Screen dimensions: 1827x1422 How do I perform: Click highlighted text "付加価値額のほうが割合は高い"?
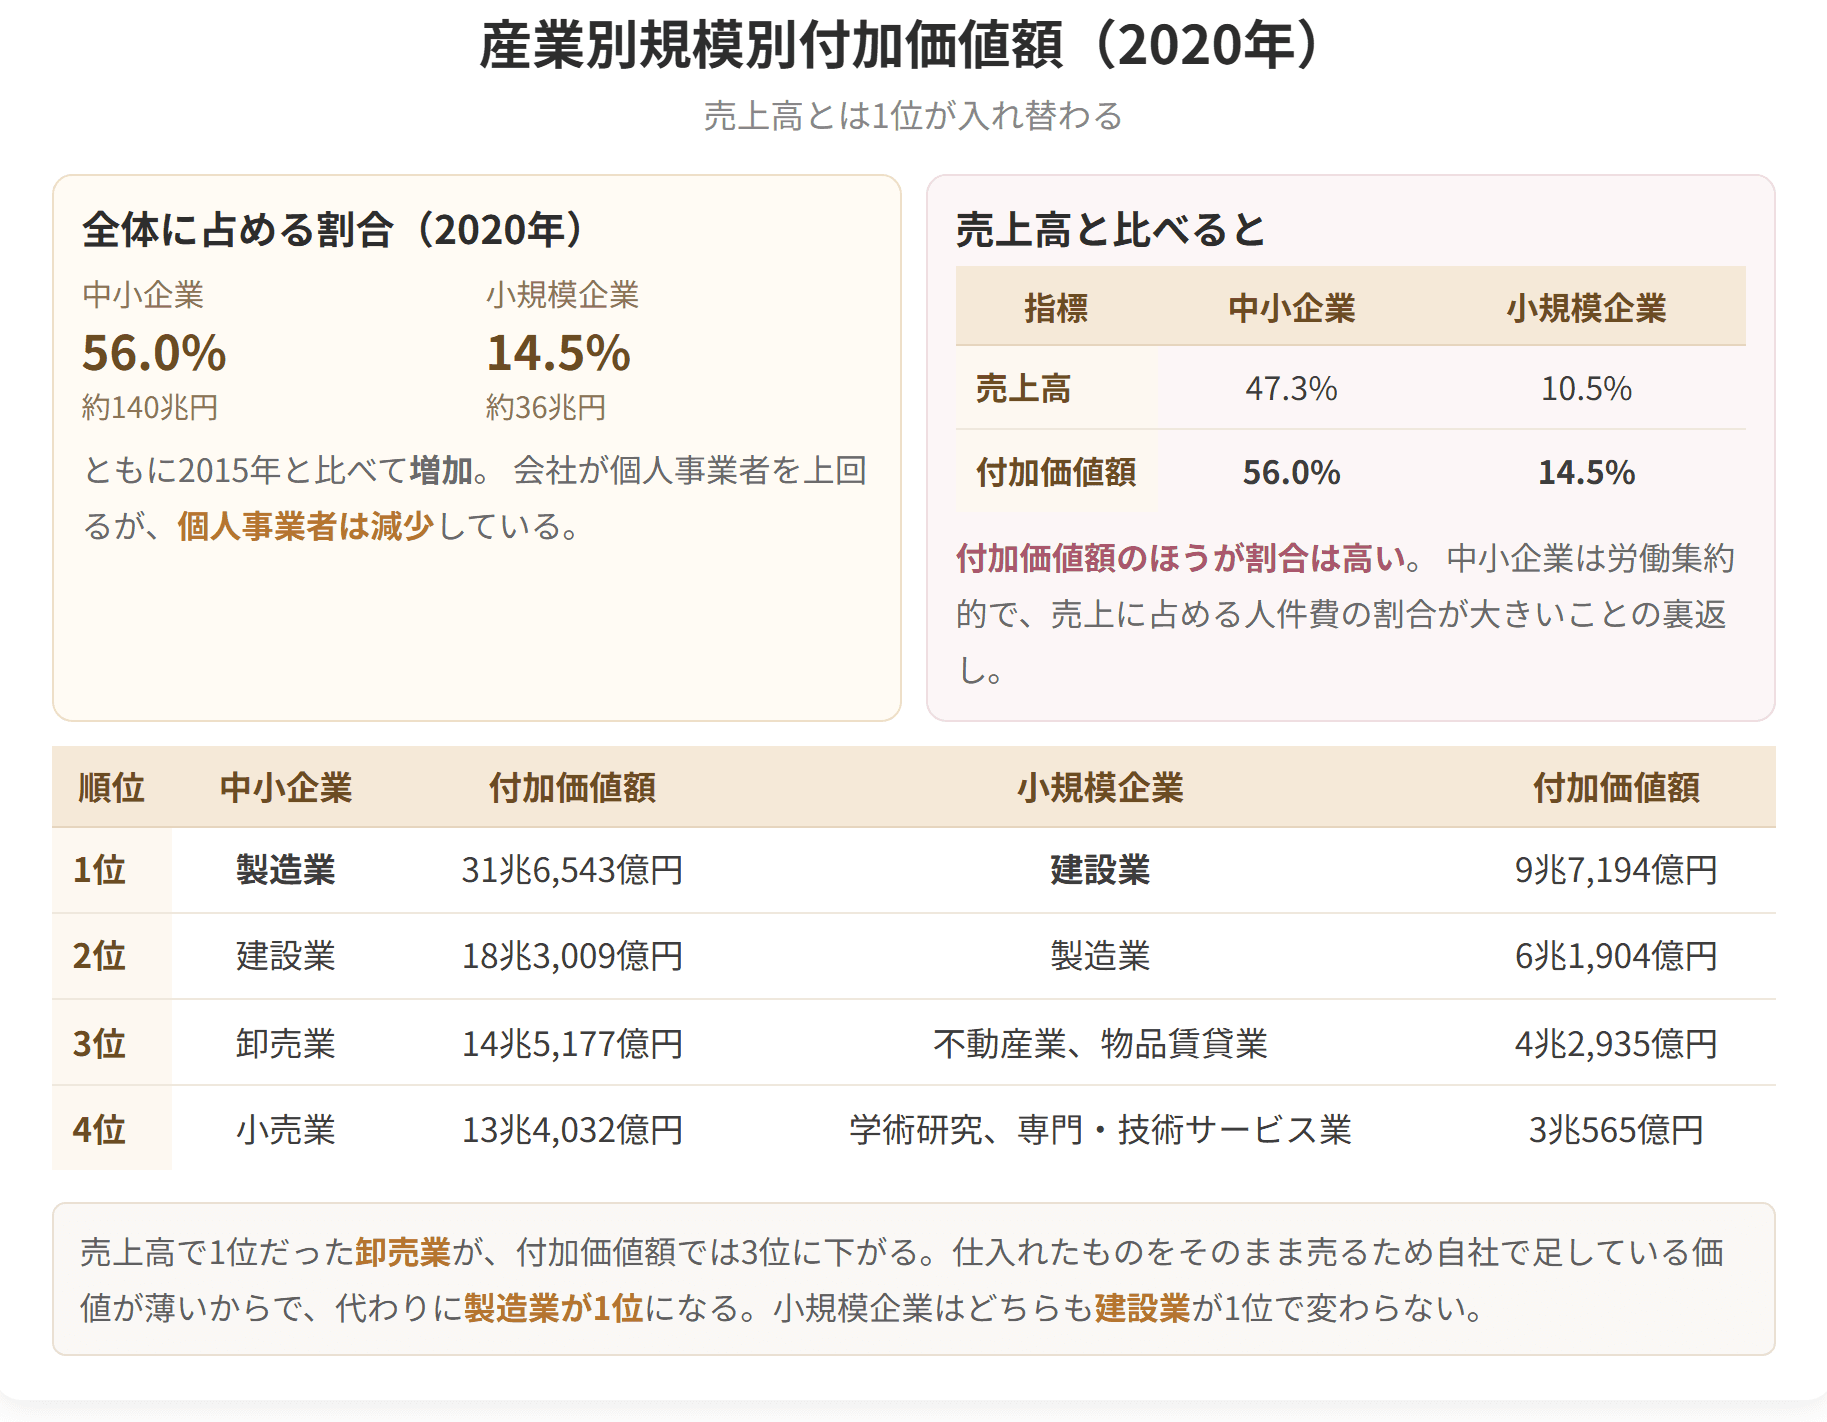click(x=1181, y=558)
